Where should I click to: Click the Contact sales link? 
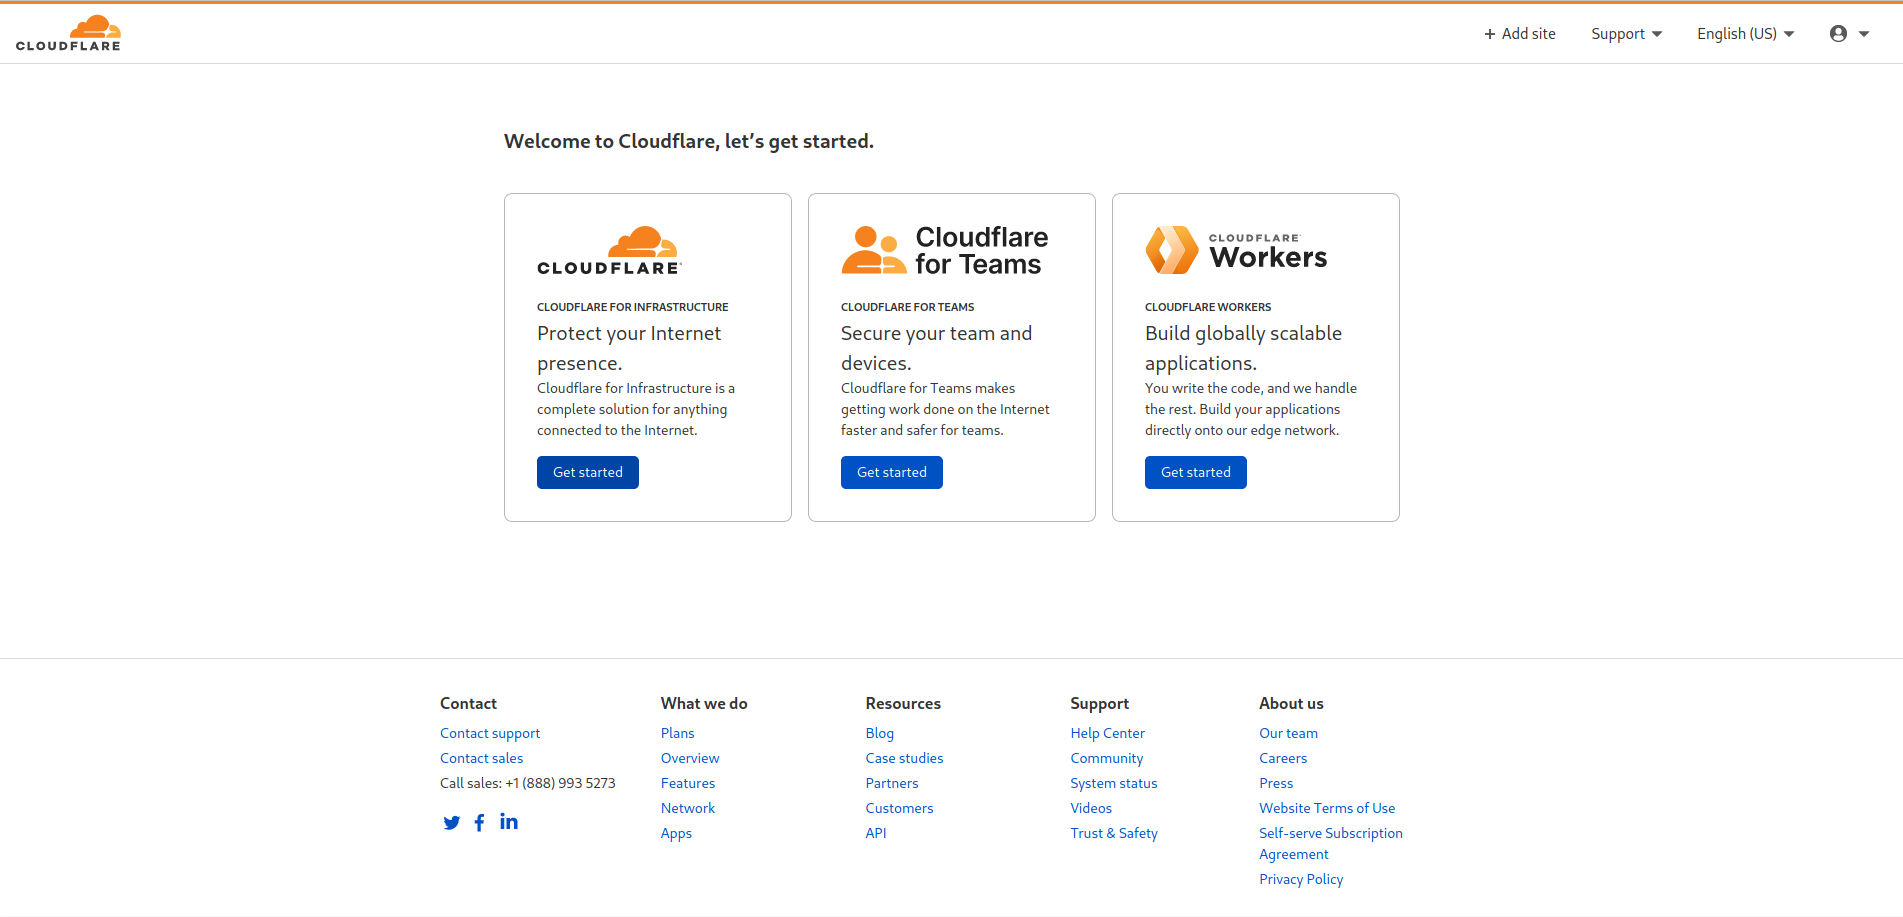[x=481, y=758]
